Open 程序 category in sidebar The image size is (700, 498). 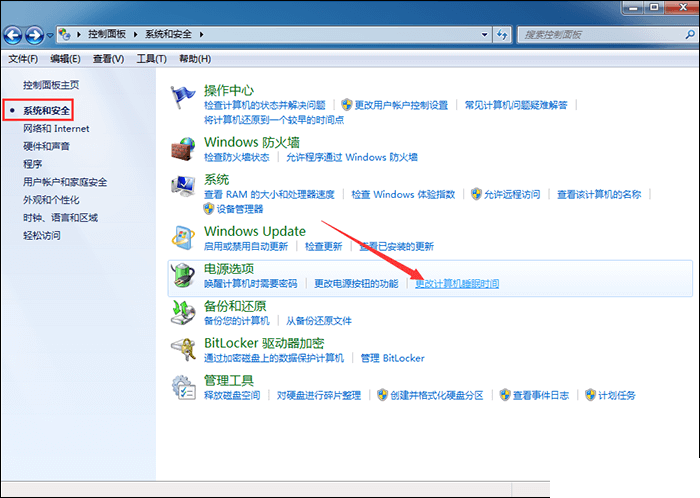pyautogui.click(x=33, y=164)
